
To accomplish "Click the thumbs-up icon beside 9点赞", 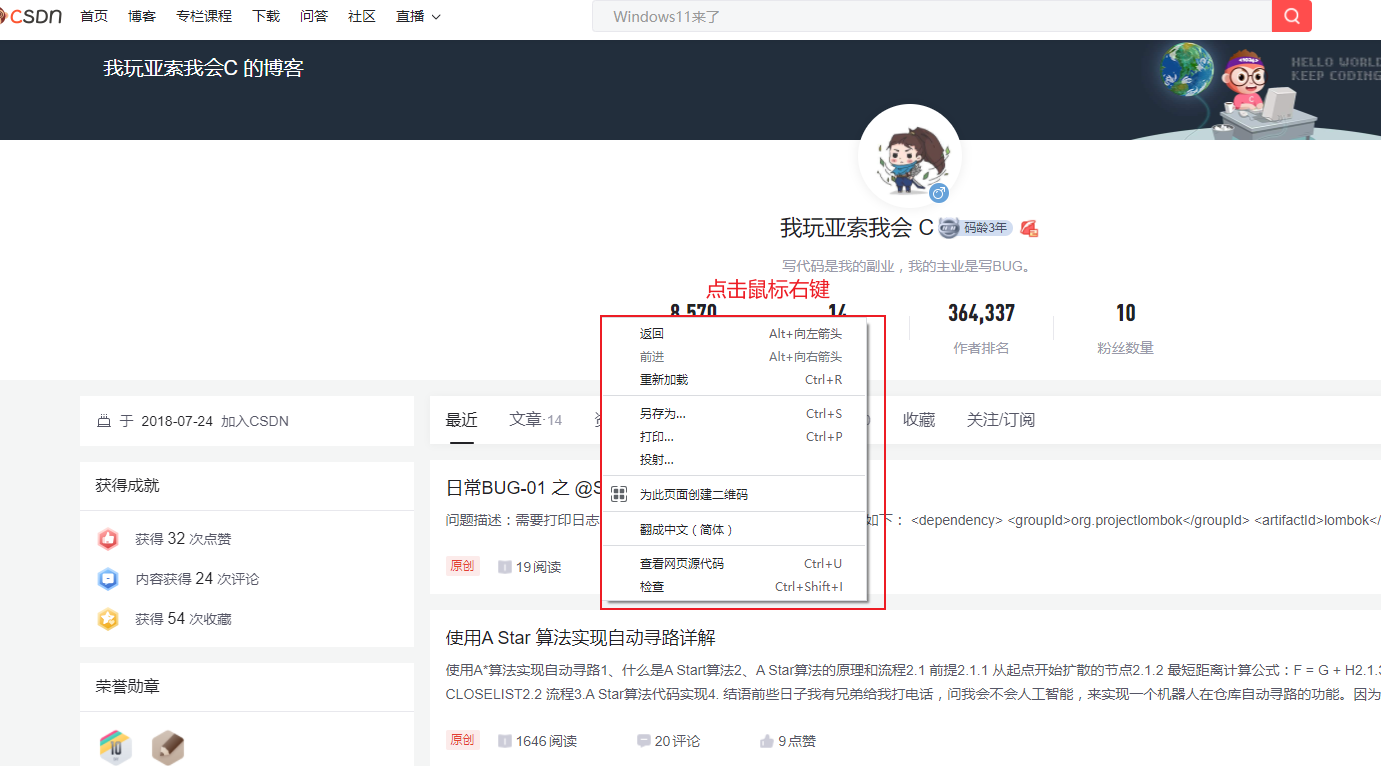I will (x=767, y=741).
